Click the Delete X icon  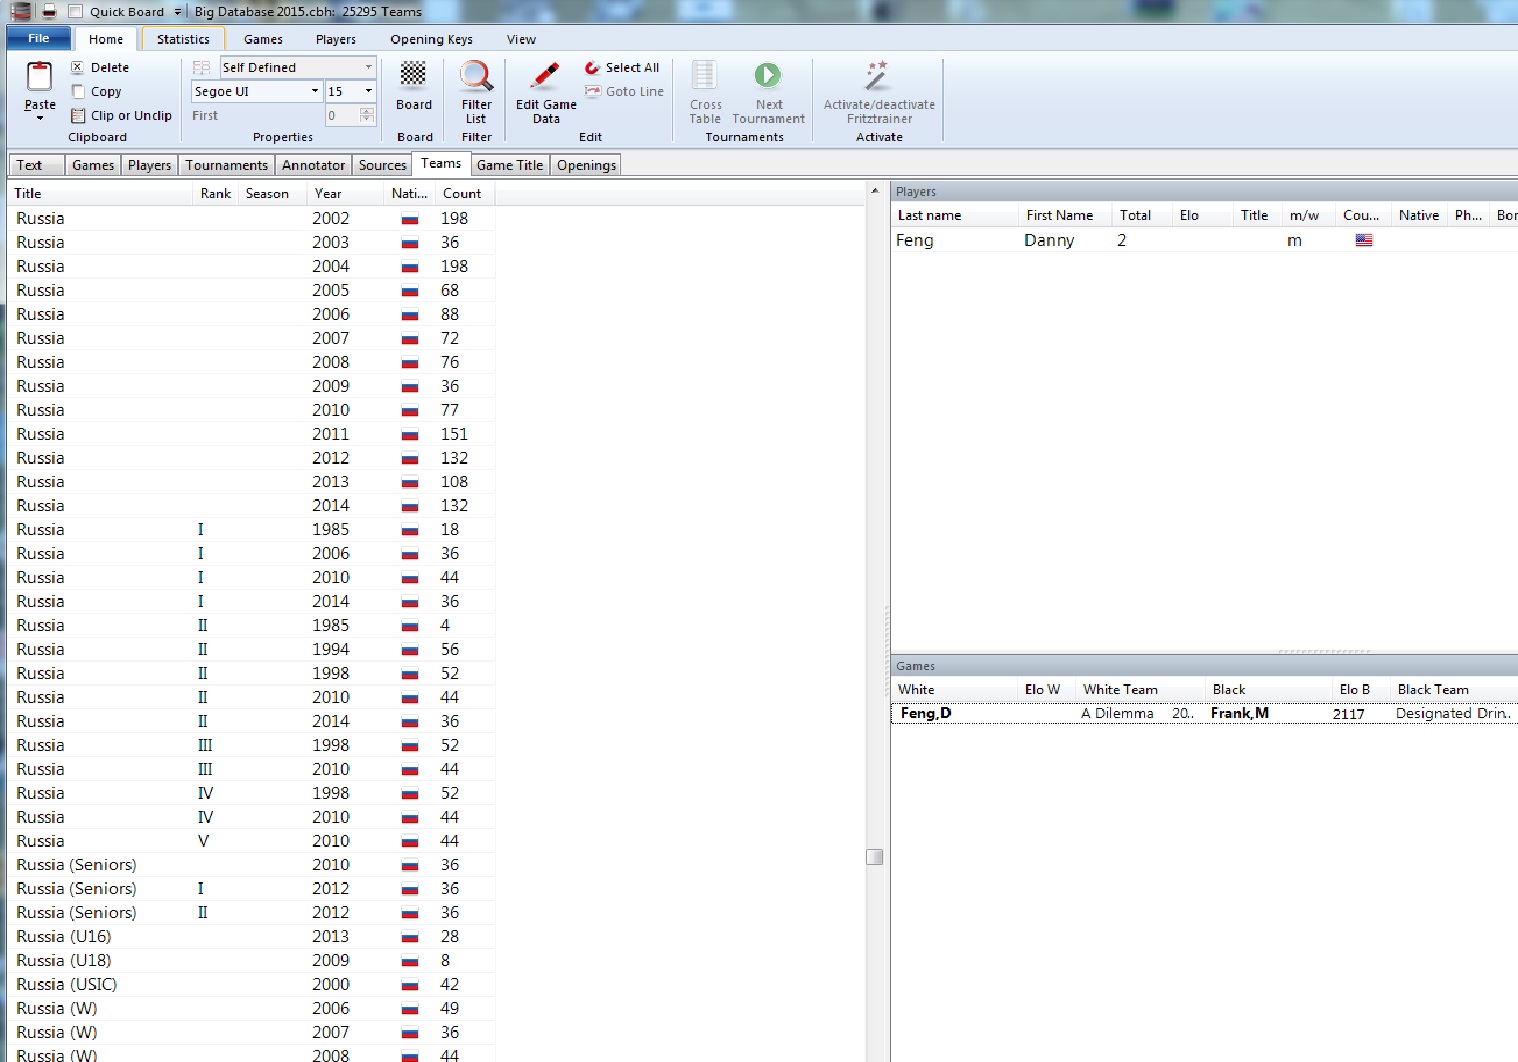point(77,67)
